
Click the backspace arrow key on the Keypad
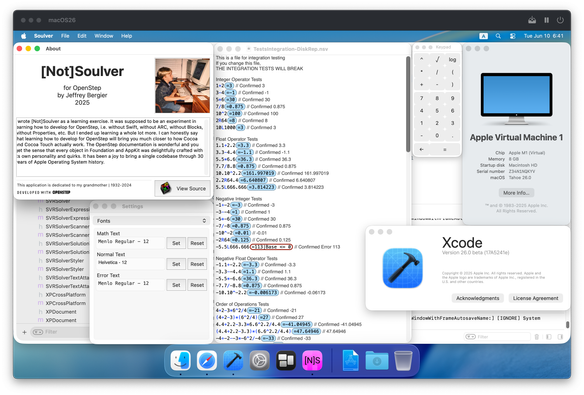pyautogui.click(x=422, y=149)
